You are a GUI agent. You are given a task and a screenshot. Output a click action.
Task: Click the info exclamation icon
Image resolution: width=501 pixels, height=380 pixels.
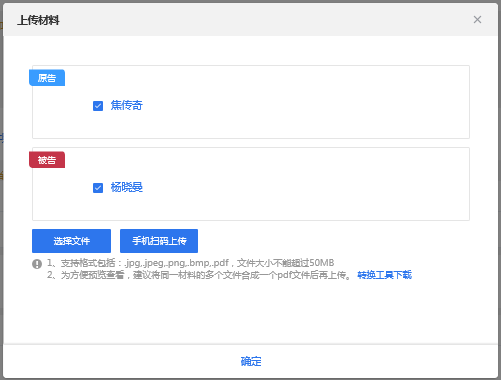(x=37, y=264)
